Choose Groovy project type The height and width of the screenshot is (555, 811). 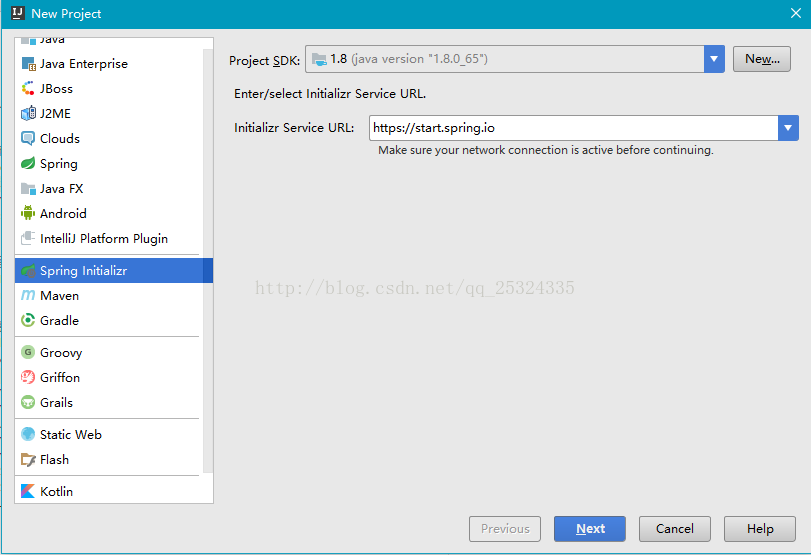point(109,352)
